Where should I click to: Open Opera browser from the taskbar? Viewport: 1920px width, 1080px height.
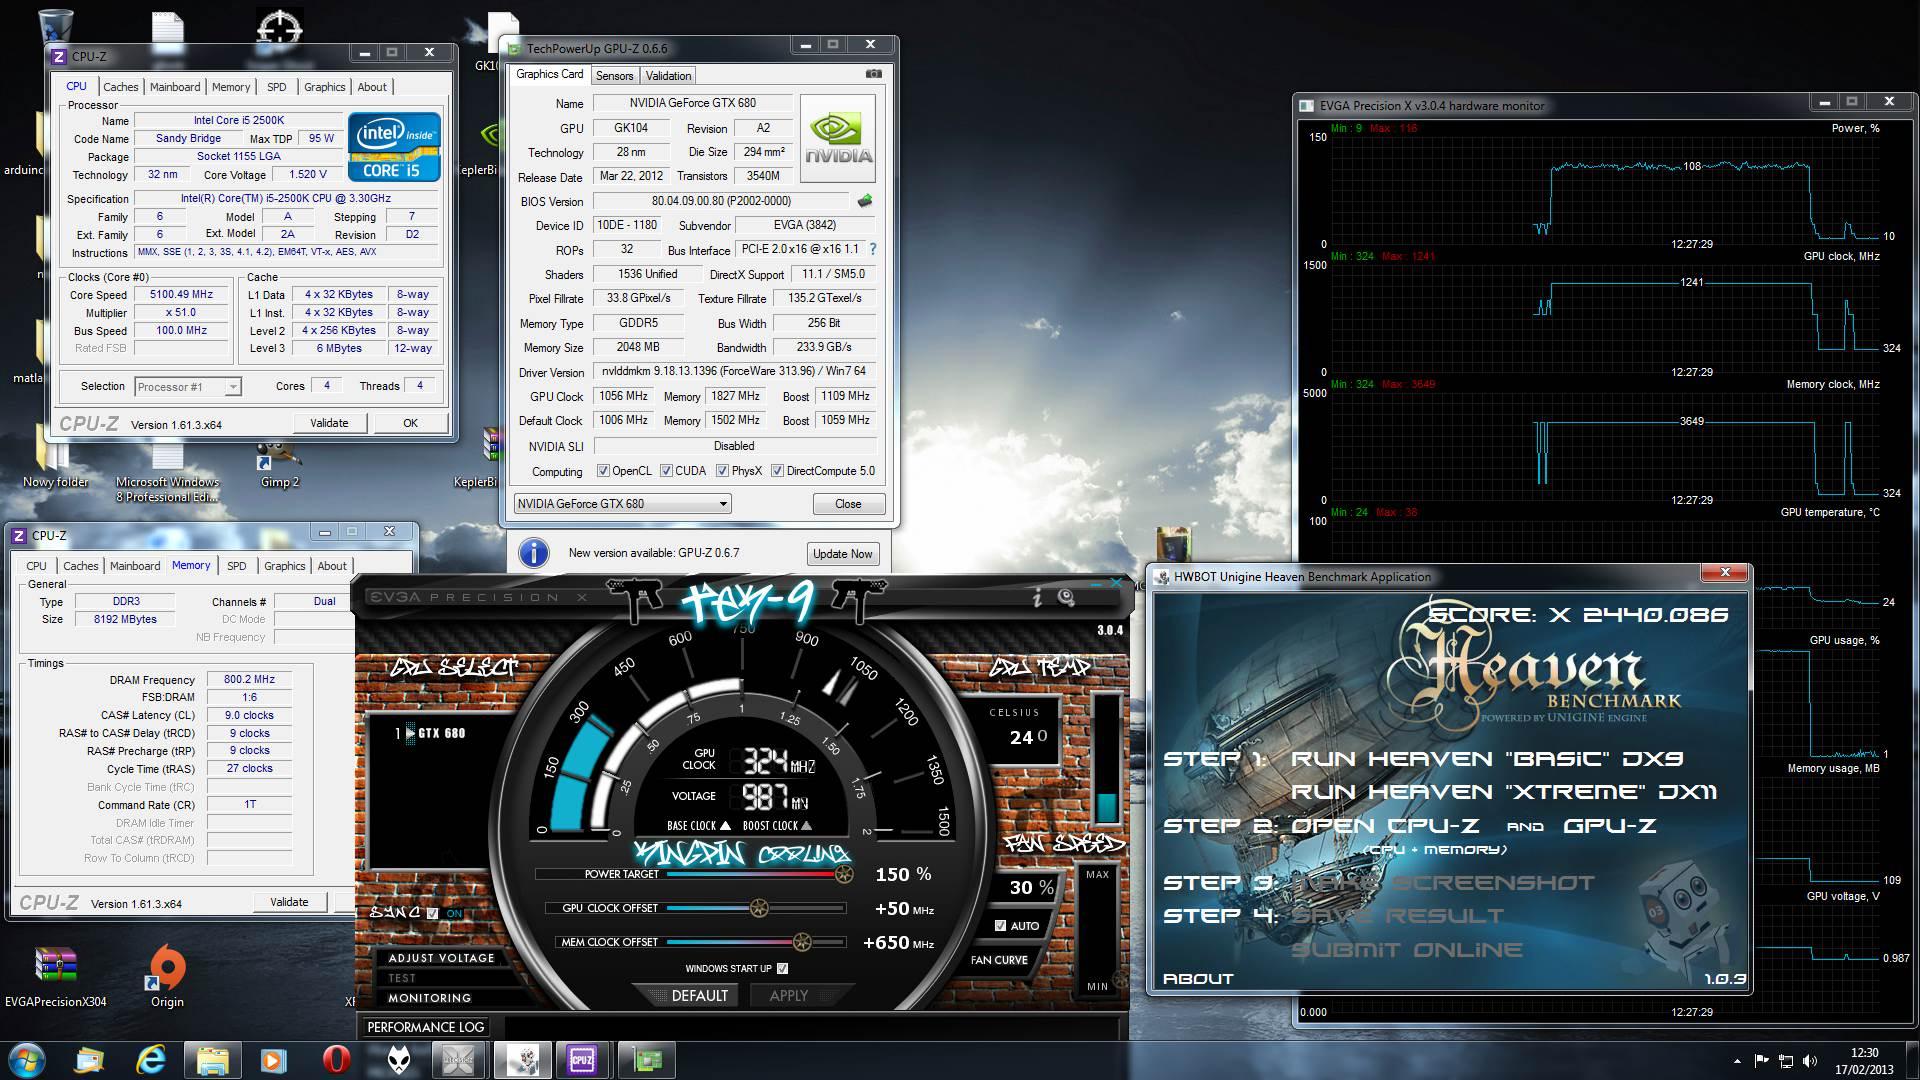coord(336,1059)
